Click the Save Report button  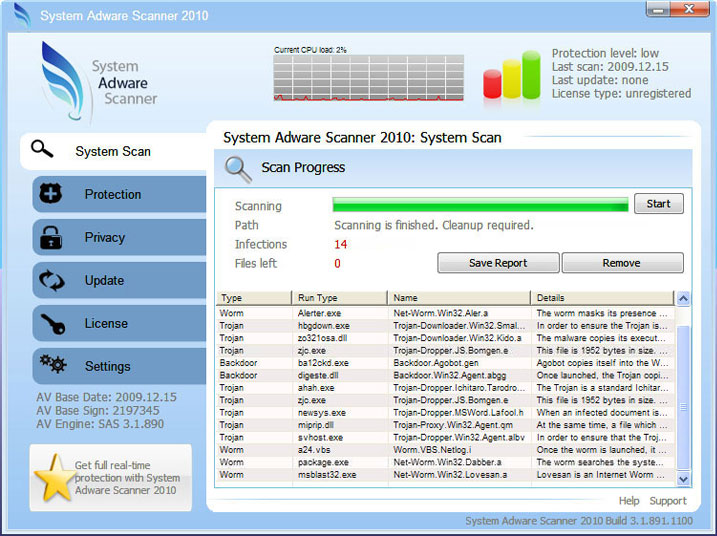(x=498, y=263)
